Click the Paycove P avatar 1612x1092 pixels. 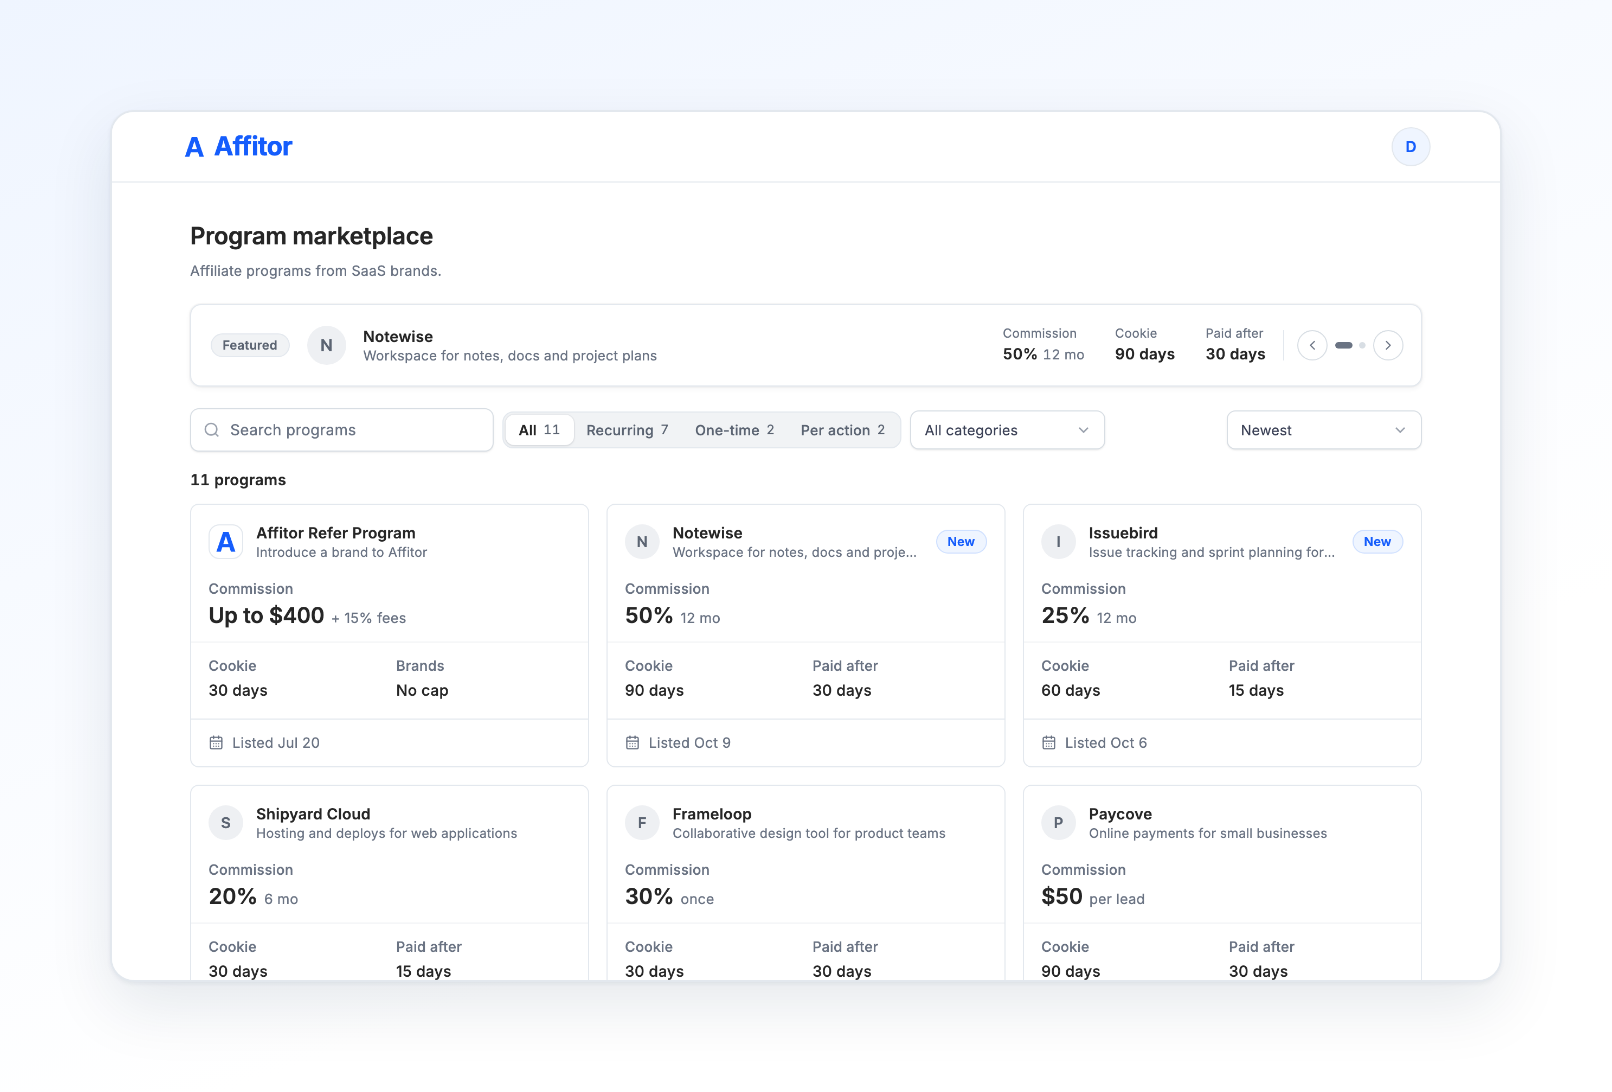pos(1058,823)
